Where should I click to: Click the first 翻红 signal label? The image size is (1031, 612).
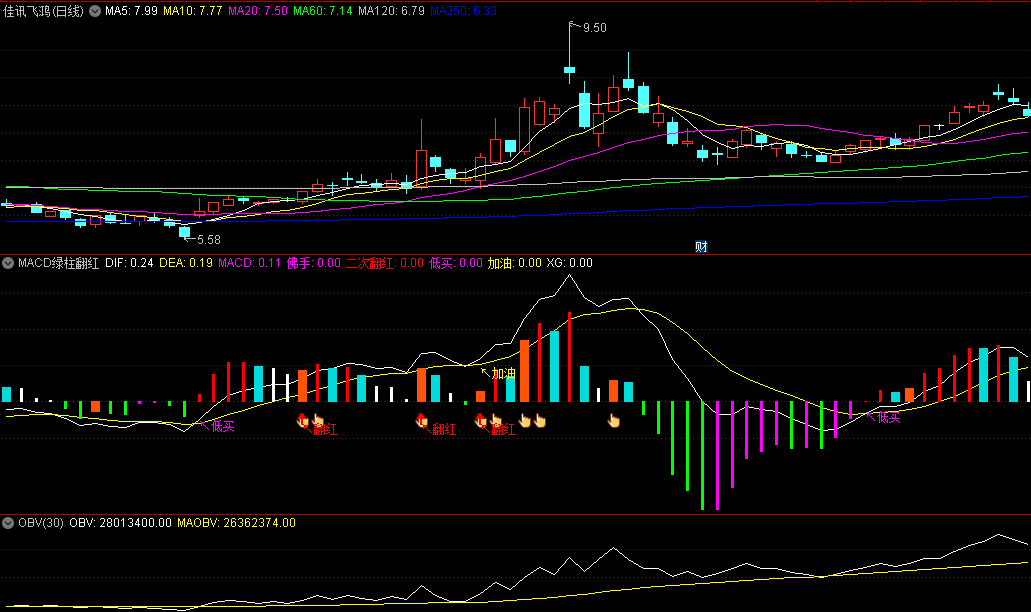tap(325, 430)
